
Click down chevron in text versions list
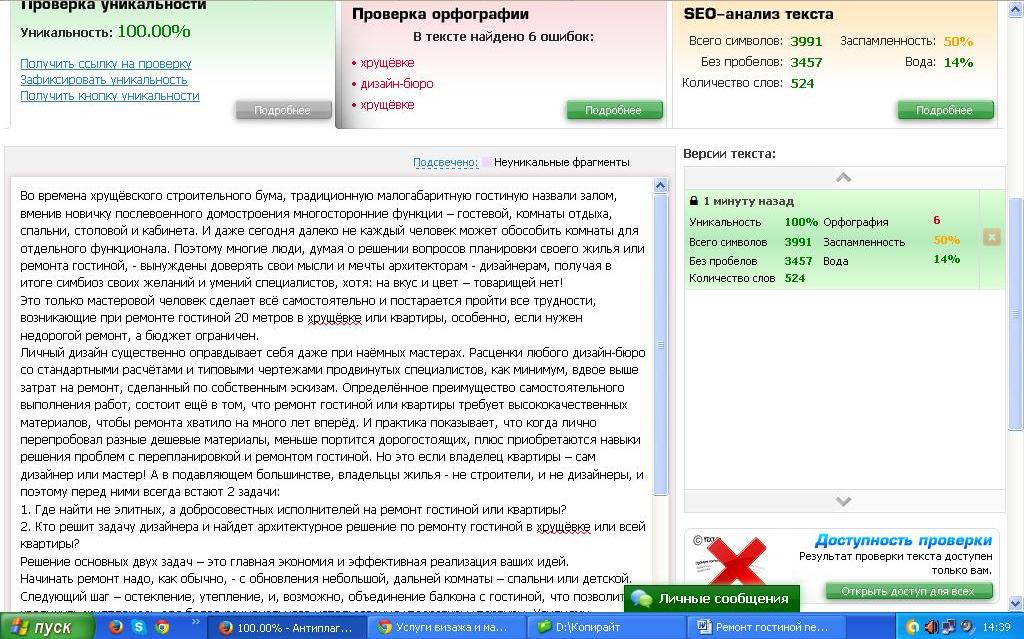click(x=843, y=501)
